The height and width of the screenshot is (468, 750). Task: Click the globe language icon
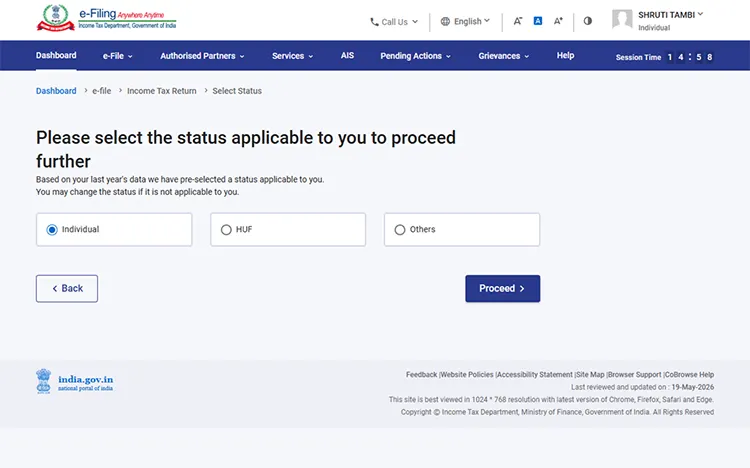point(445,22)
